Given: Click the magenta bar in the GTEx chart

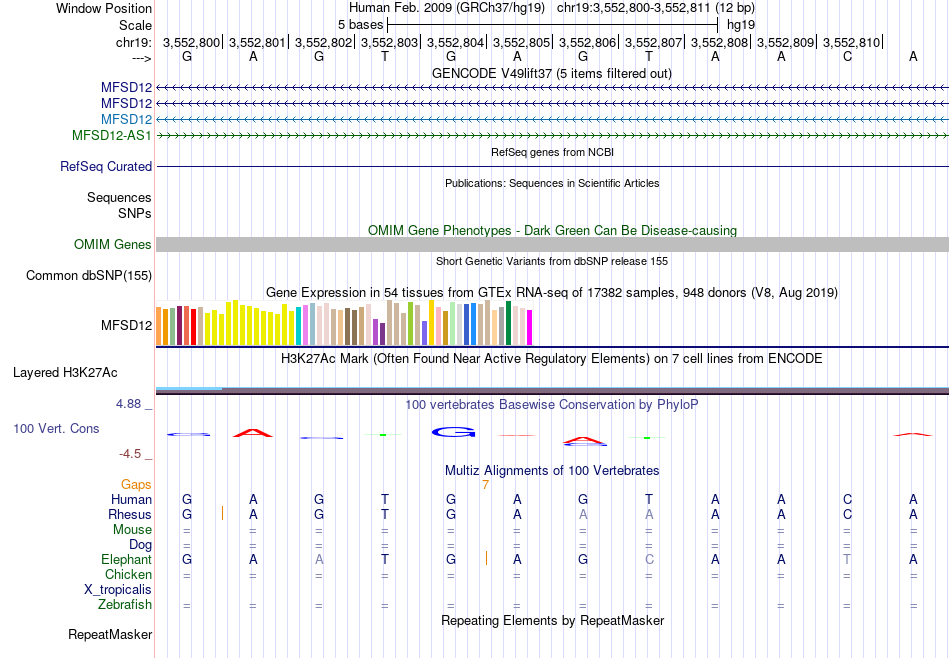Looking at the screenshot, I should (x=530, y=327).
